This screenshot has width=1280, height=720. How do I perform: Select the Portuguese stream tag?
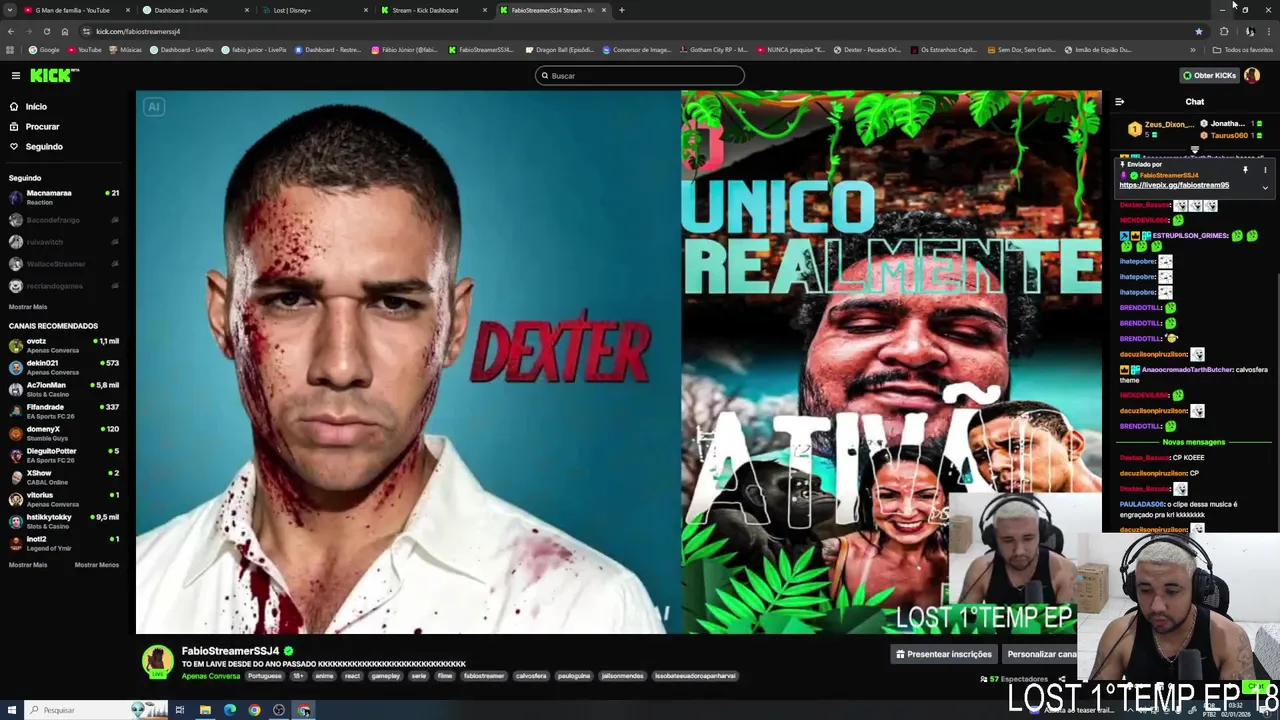coord(265,676)
